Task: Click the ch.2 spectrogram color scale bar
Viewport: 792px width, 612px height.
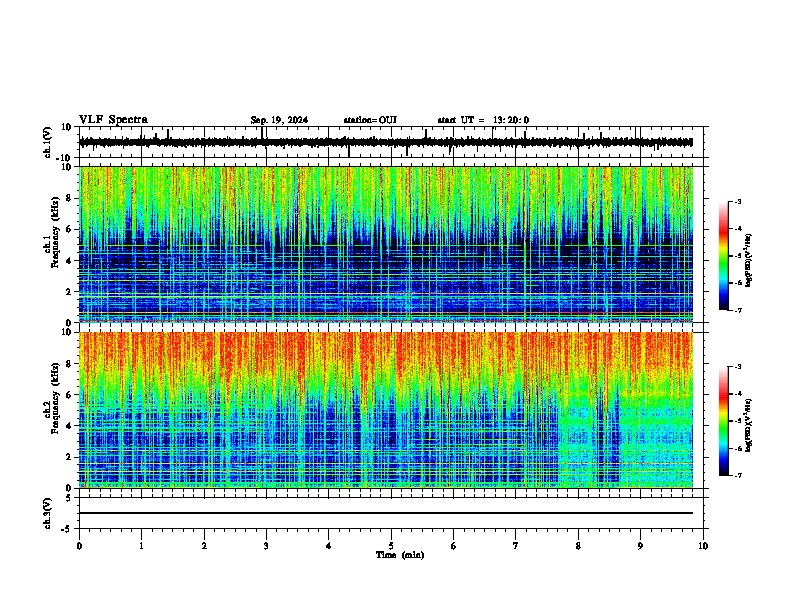Action: (723, 421)
